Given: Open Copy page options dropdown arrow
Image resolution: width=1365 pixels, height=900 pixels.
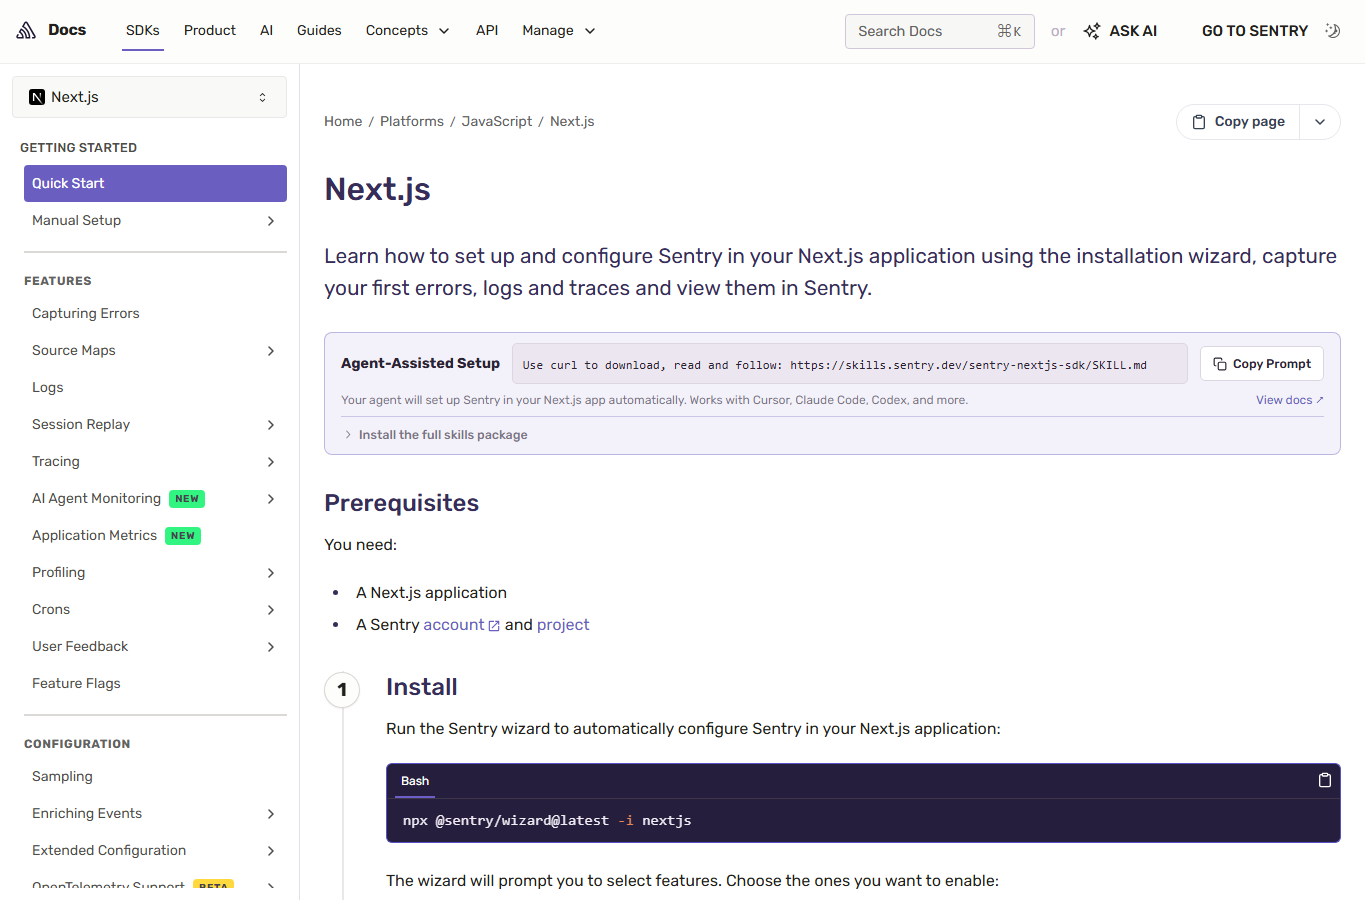Looking at the screenshot, I should point(1320,122).
